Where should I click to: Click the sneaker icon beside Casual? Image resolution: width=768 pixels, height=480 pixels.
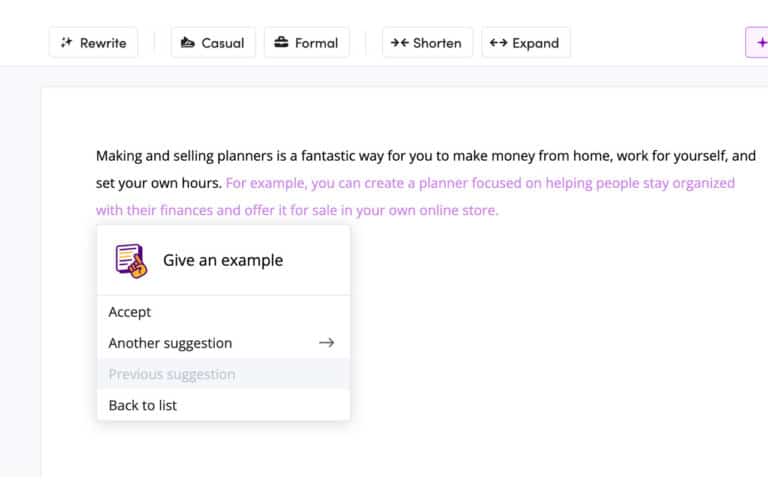point(188,43)
